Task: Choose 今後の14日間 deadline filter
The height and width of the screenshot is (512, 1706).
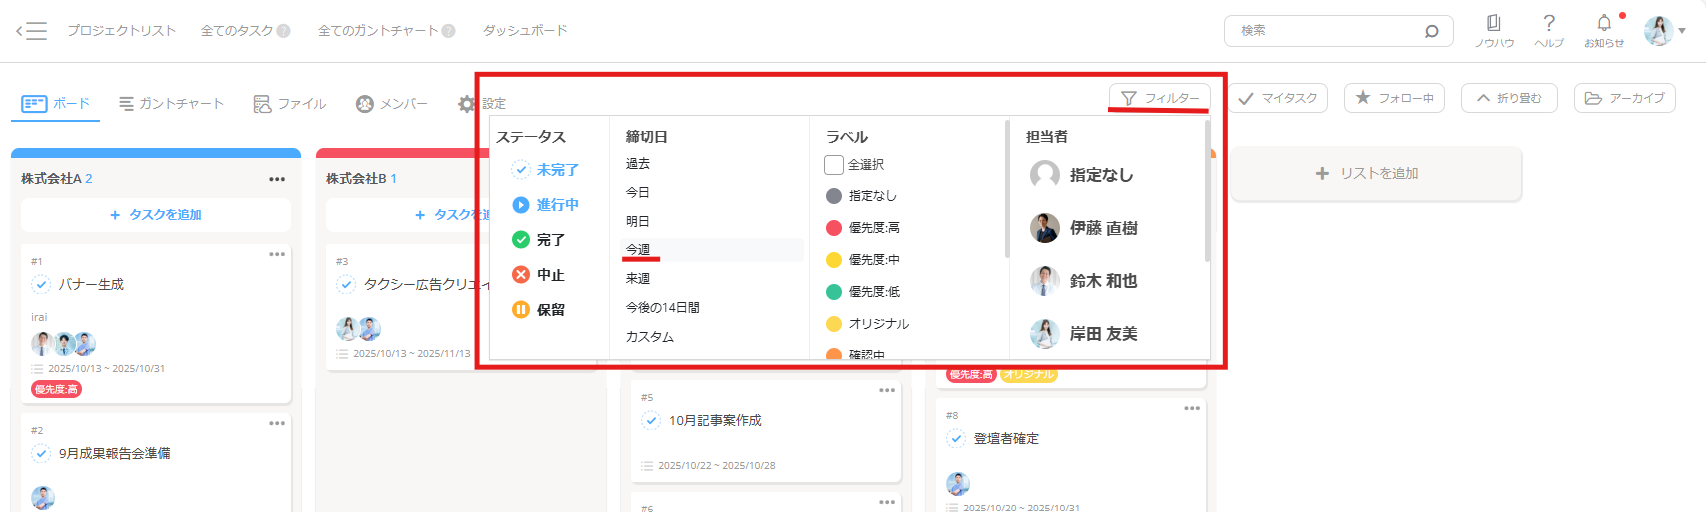Action: click(663, 308)
